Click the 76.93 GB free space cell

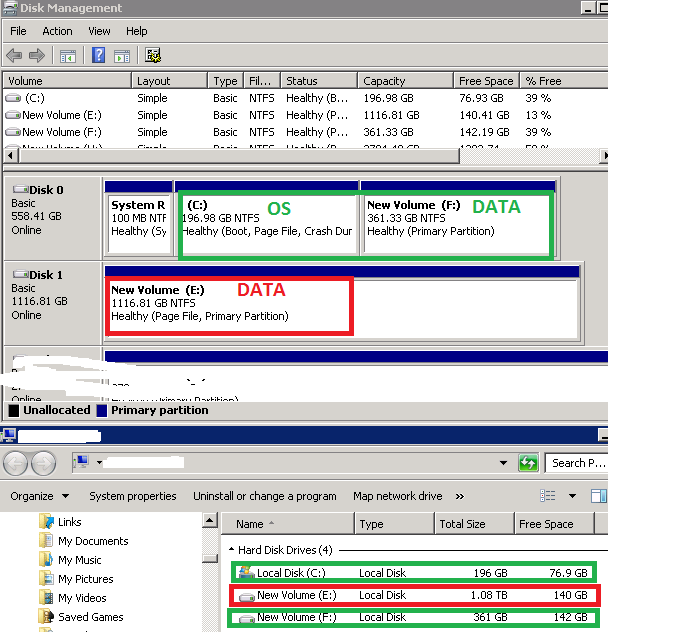tap(481, 98)
